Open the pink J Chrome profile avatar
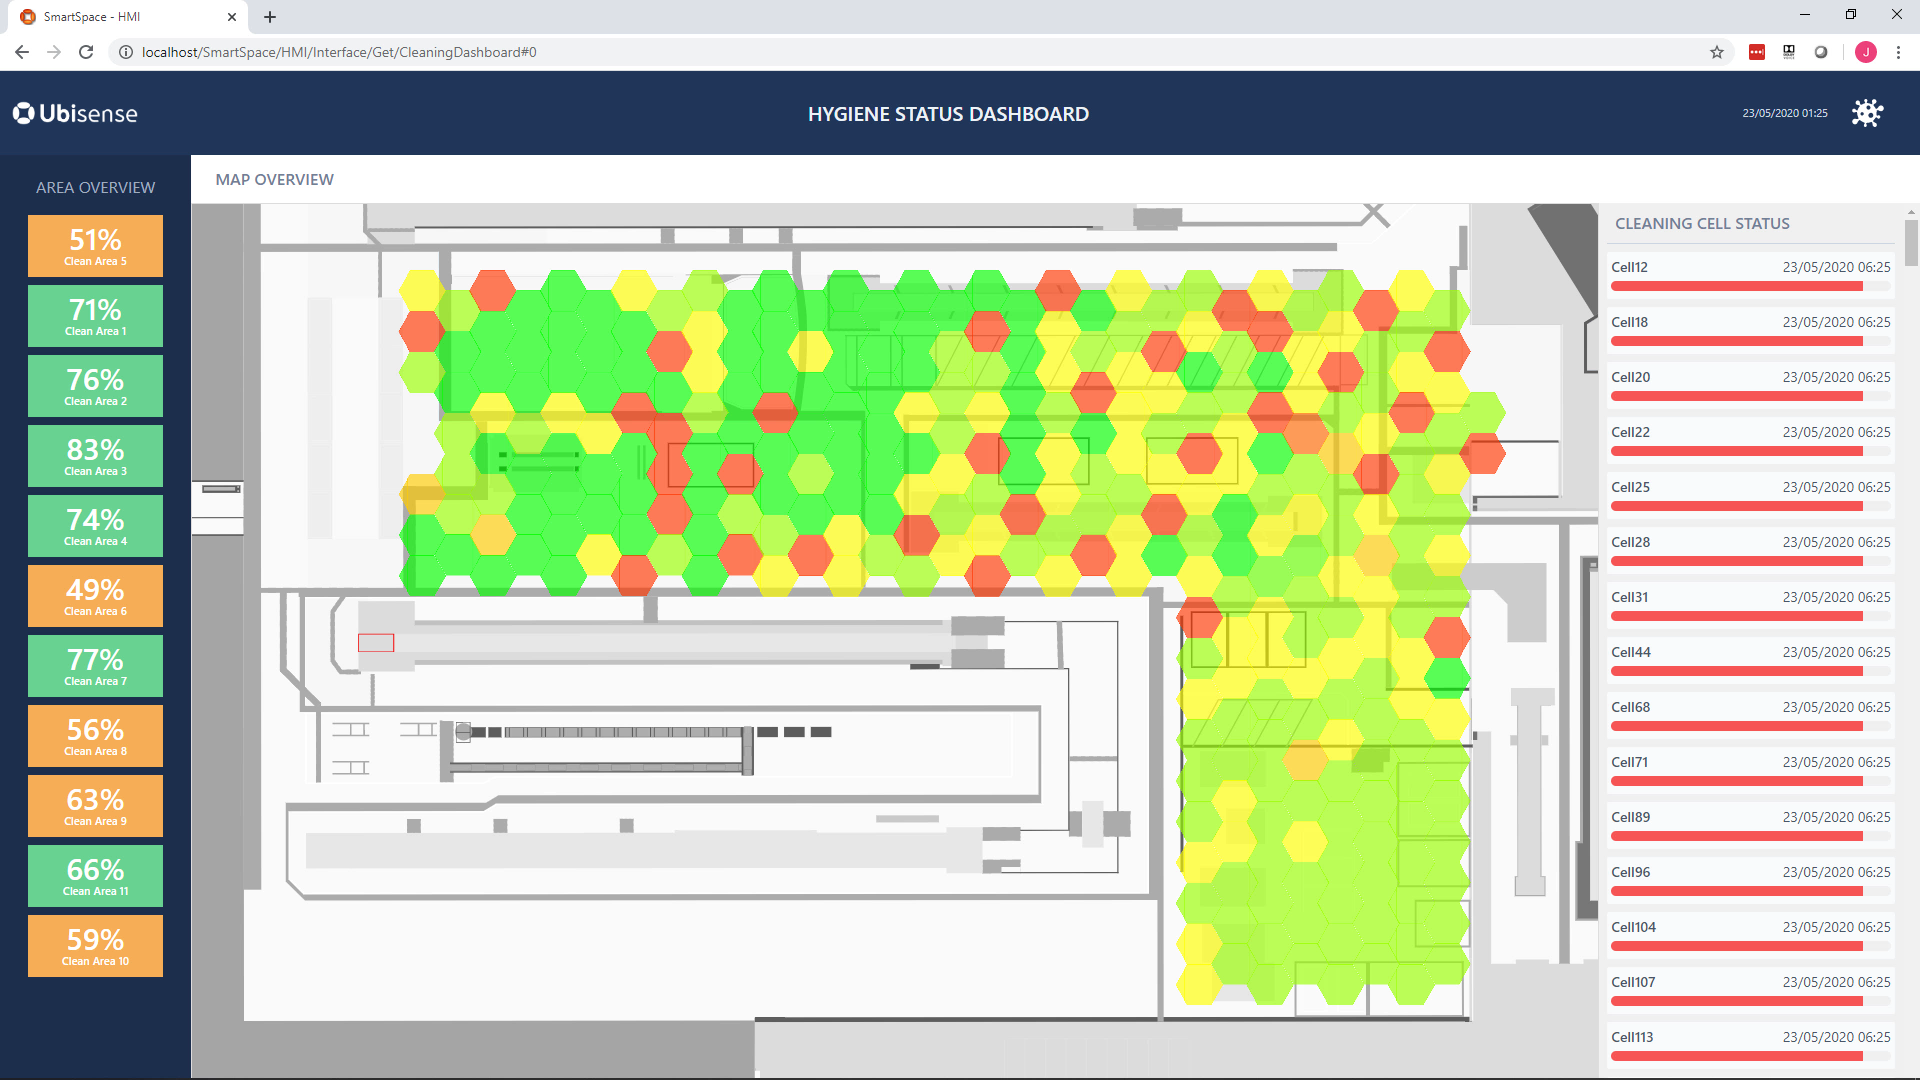 (1866, 52)
